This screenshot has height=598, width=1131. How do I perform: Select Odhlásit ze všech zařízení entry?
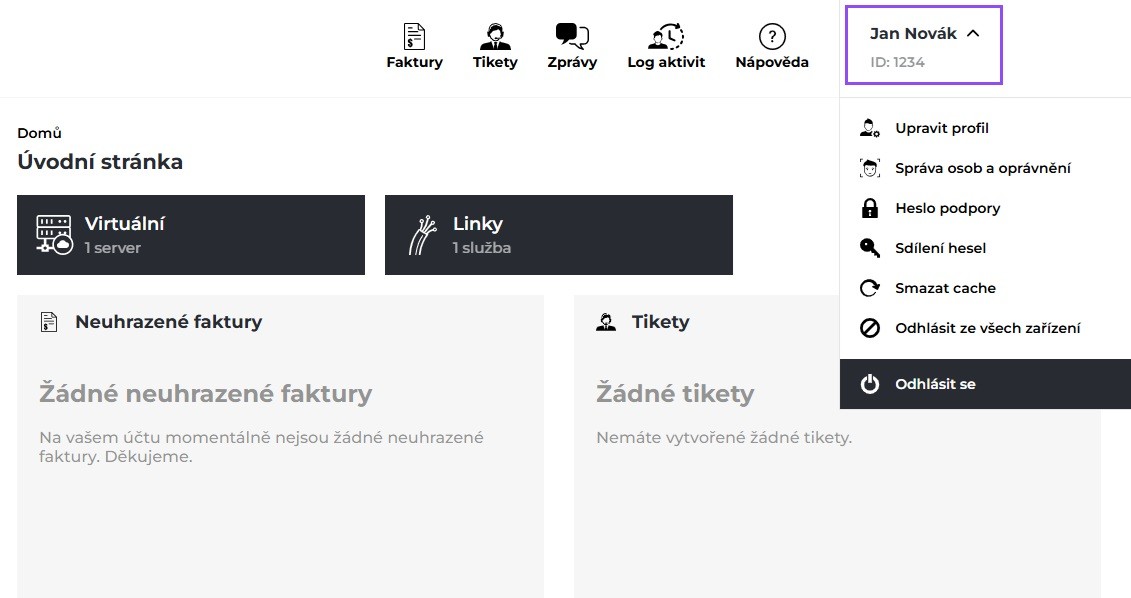987,328
